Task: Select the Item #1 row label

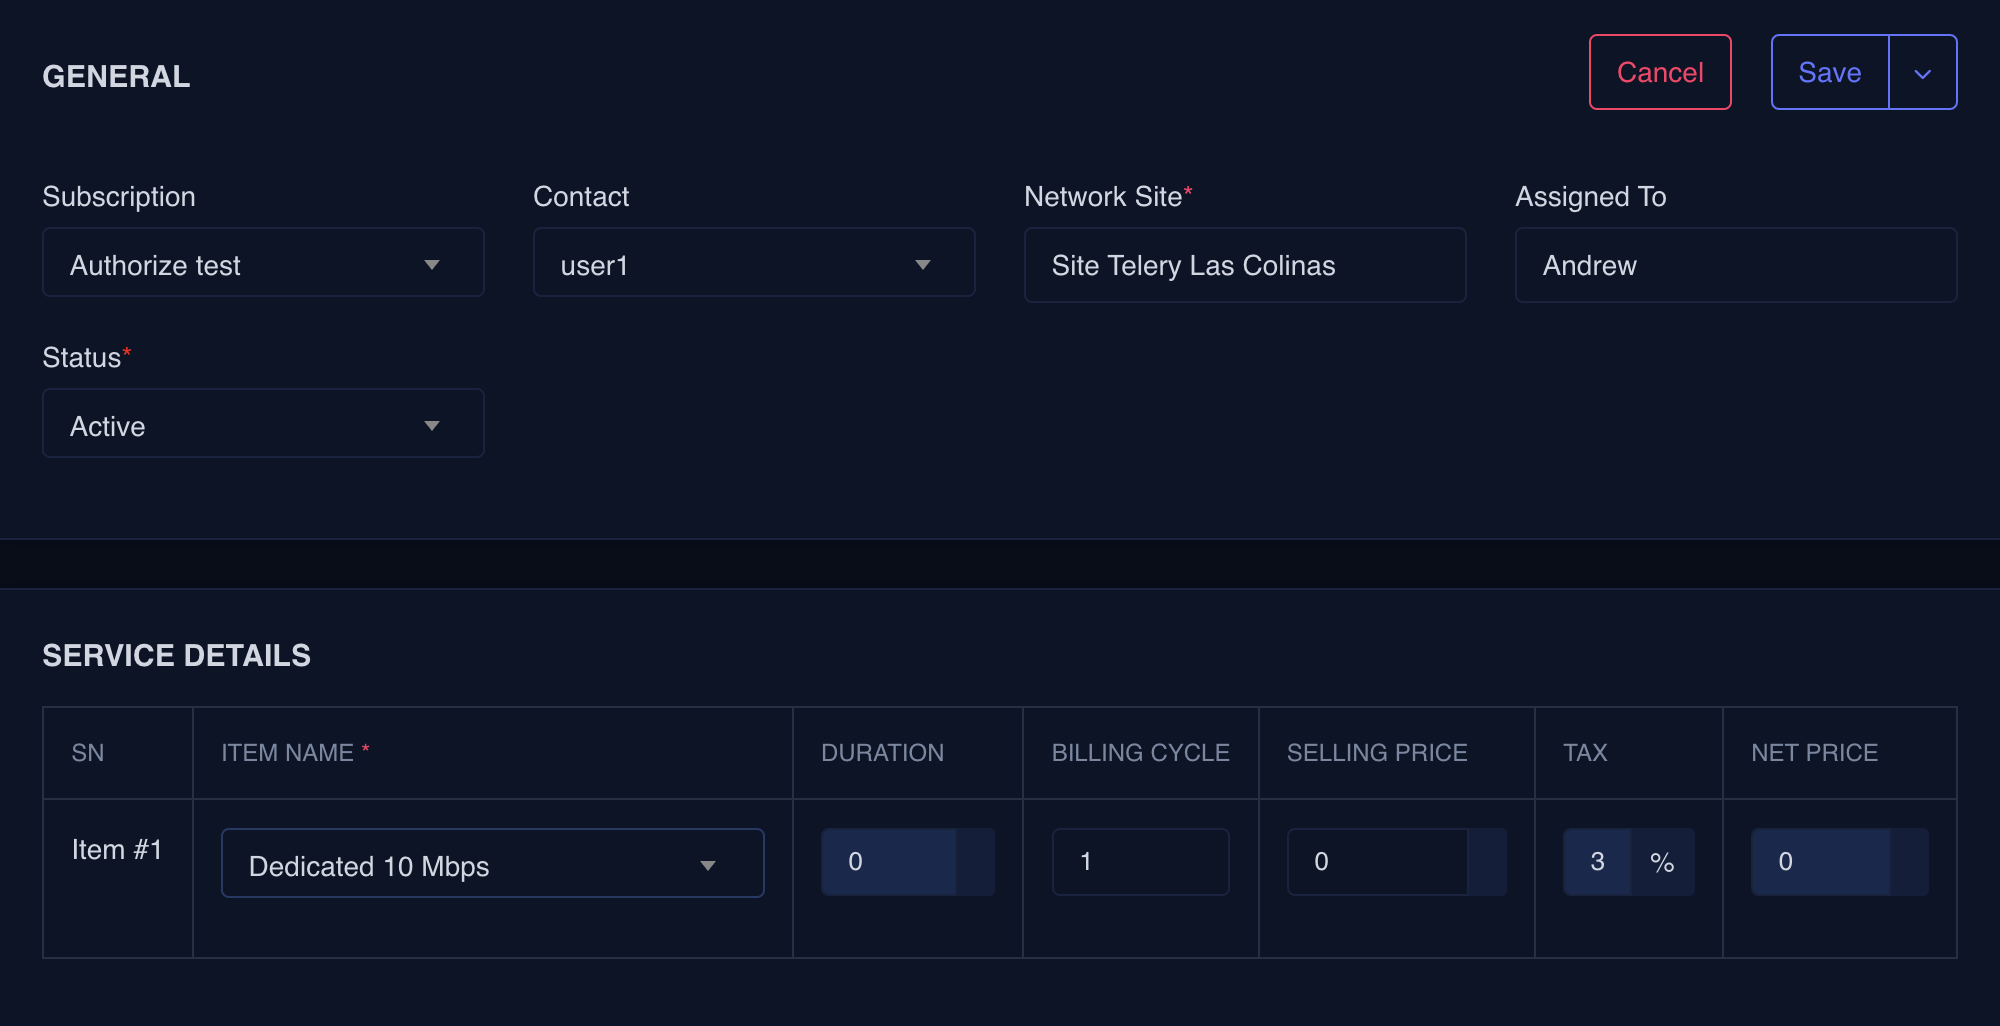Action: (117, 850)
